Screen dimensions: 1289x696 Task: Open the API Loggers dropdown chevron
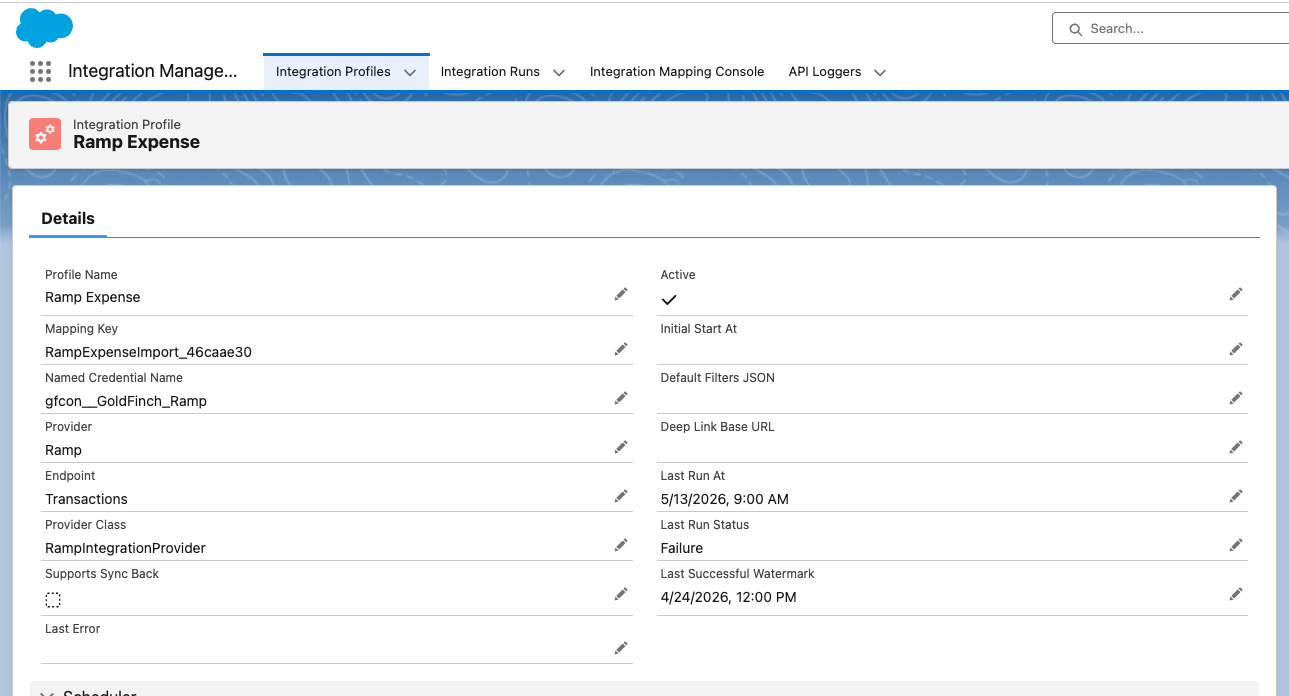[880, 73]
